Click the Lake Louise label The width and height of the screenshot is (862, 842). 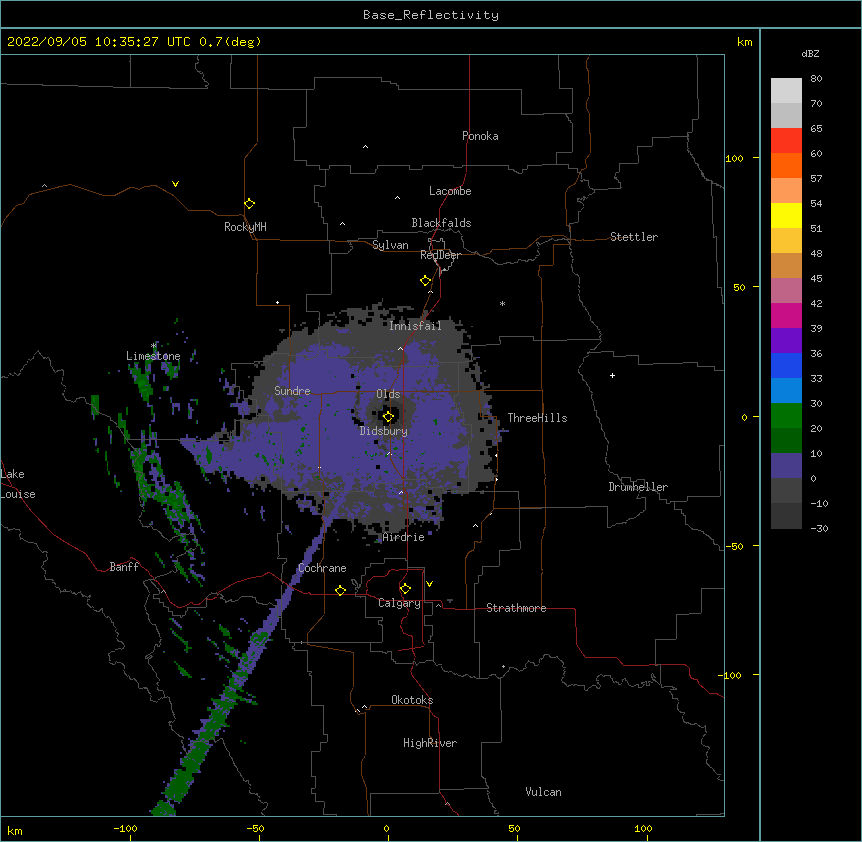coord(18,484)
